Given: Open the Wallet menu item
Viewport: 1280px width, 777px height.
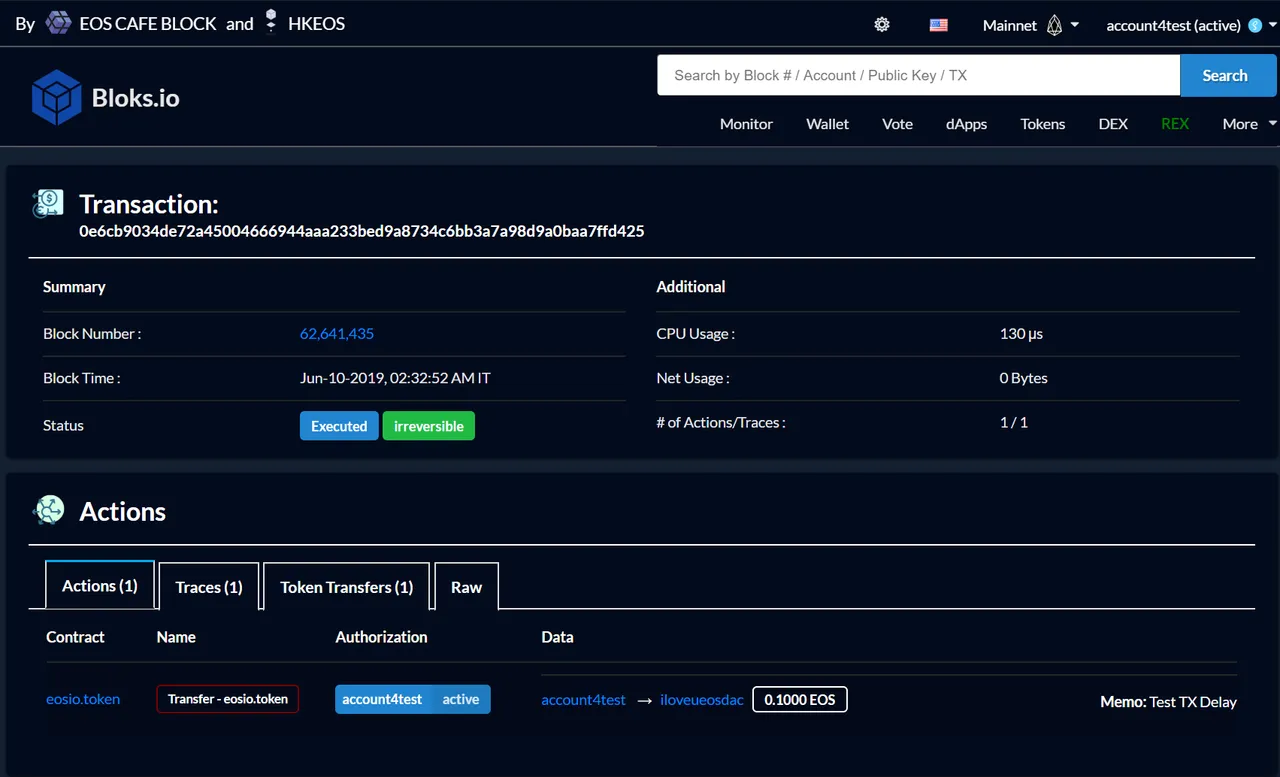Looking at the screenshot, I should [827, 124].
